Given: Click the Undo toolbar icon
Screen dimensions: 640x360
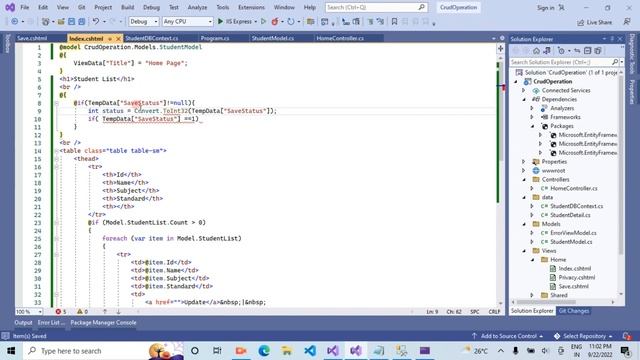Looking at the screenshot, I should [x=96, y=22].
